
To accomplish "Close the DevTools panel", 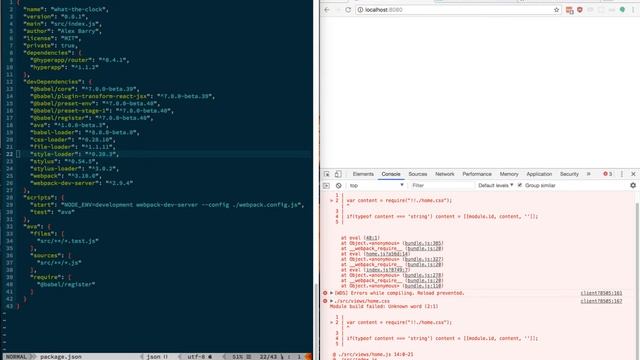I will tap(633, 174).
